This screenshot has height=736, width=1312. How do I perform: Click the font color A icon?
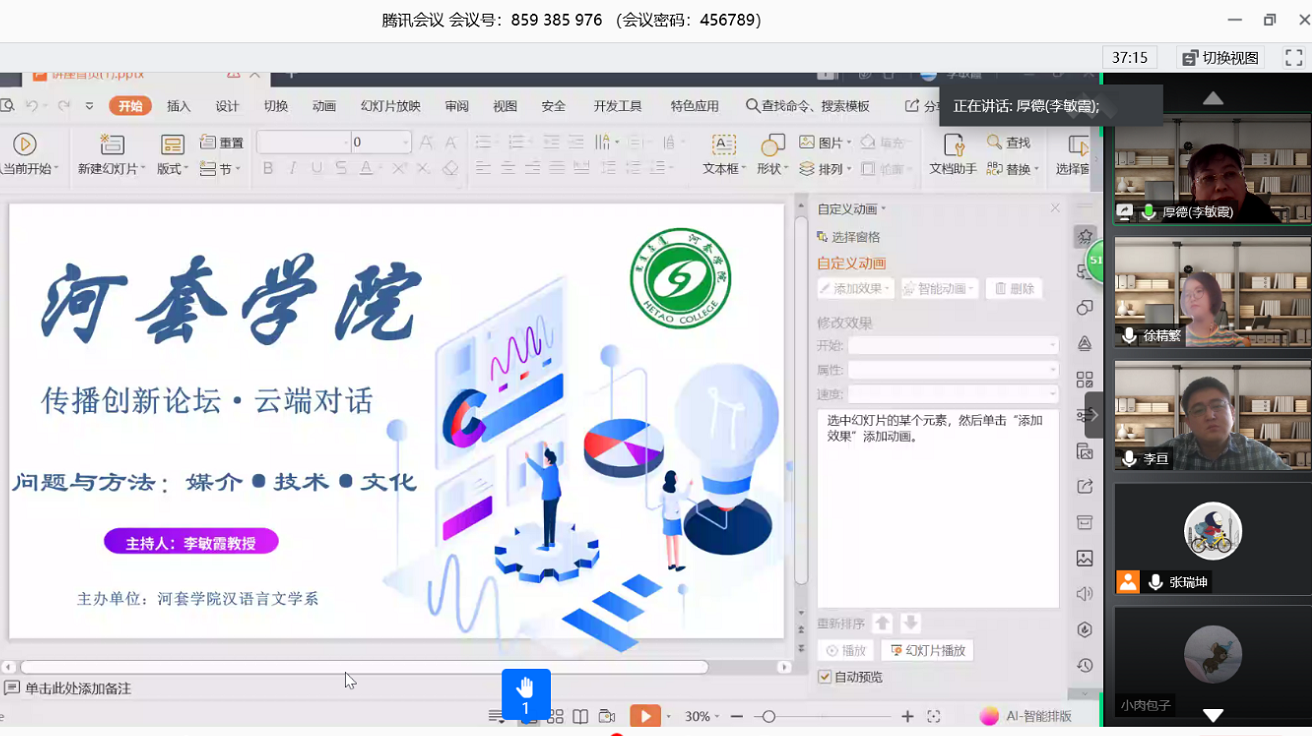click(x=366, y=168)
